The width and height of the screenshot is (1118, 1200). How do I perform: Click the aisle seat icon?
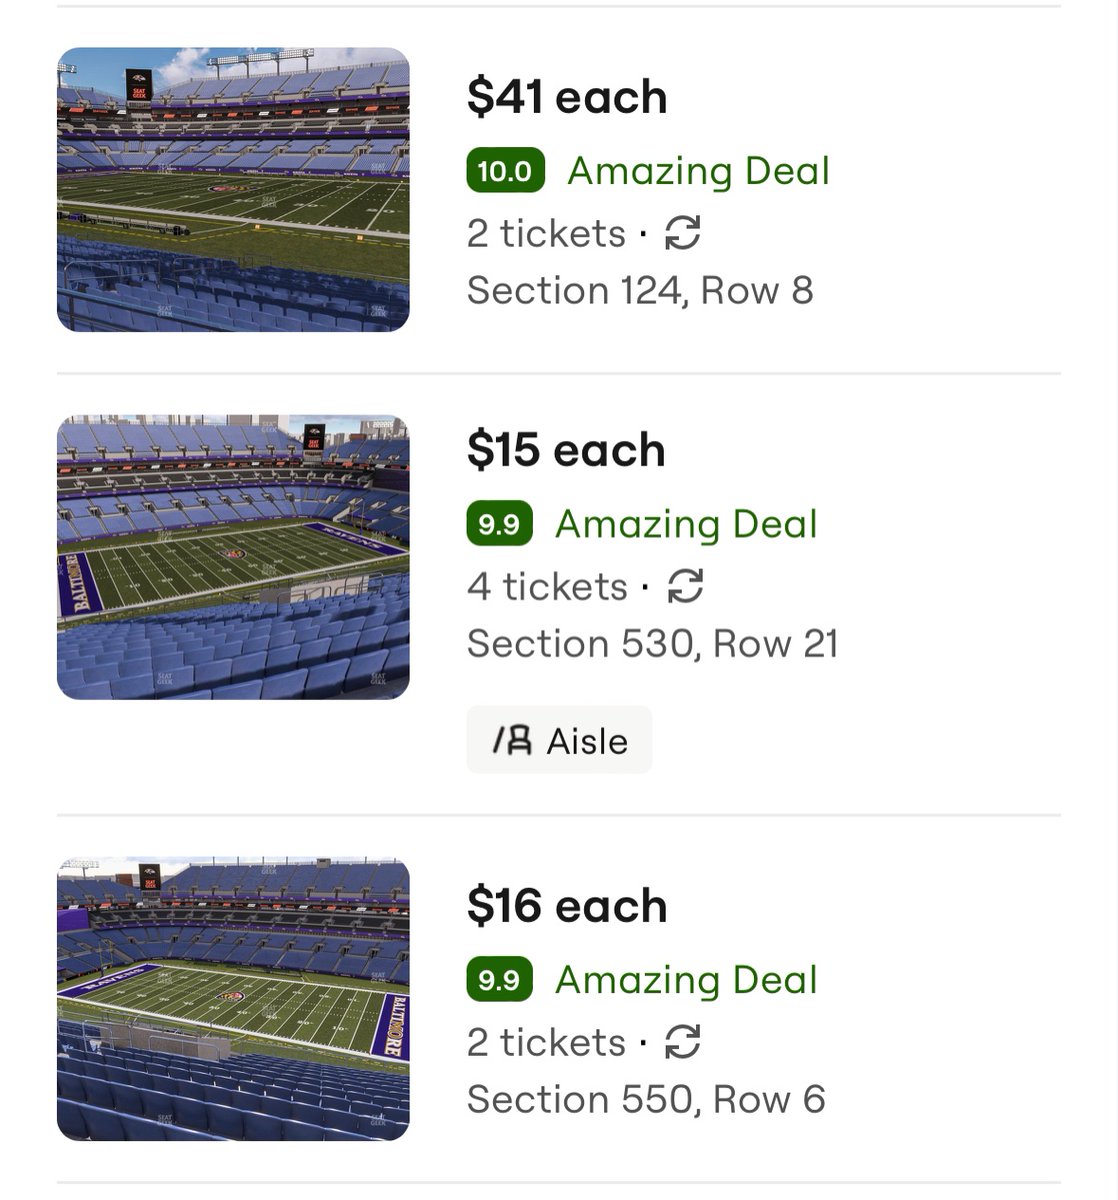[x=512, y=741]
